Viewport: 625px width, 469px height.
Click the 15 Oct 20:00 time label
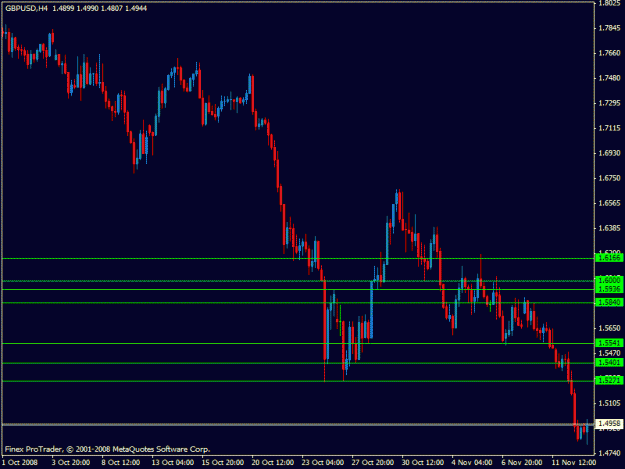click(x=223, y=462)
